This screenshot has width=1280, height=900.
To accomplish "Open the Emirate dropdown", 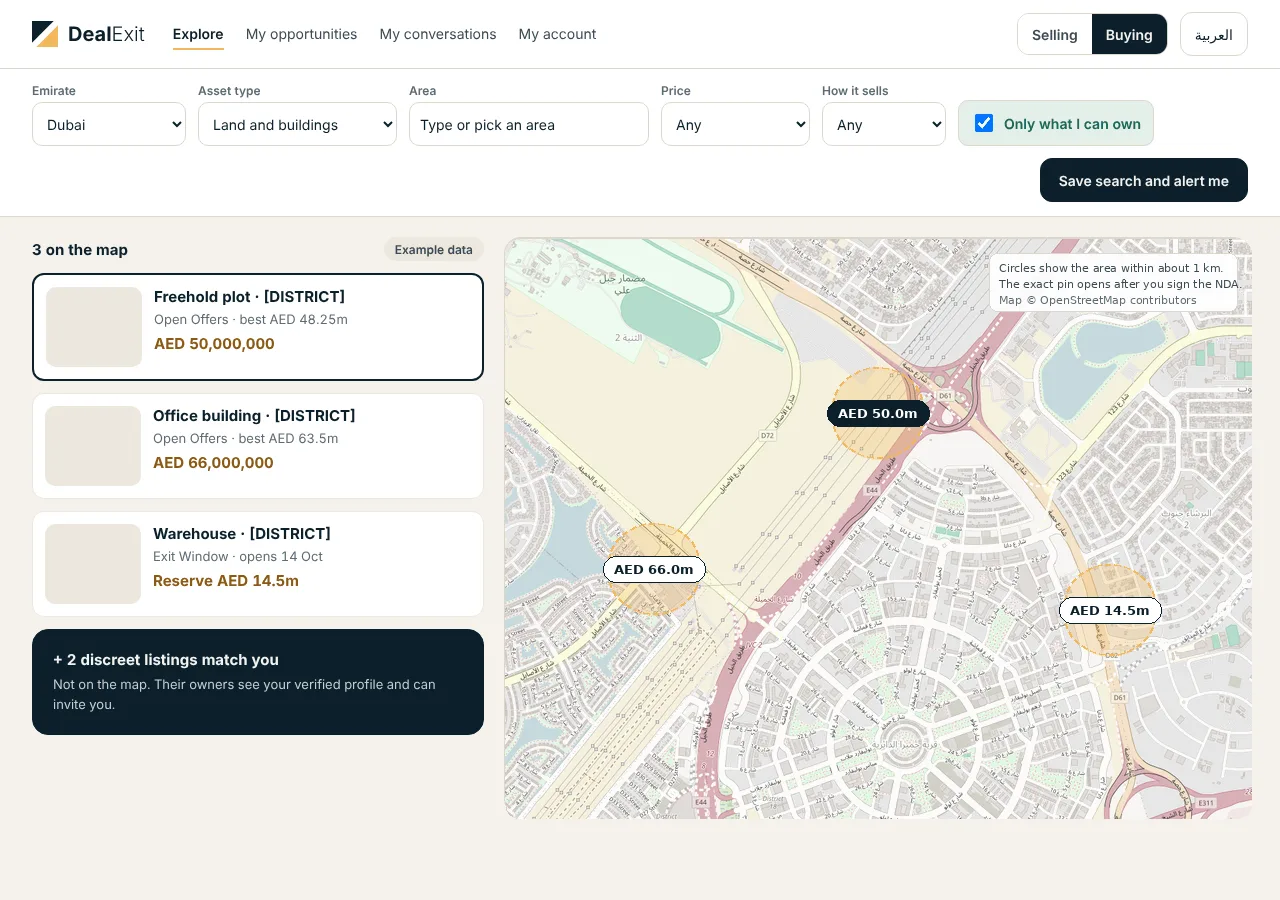I will coord(109,124).
